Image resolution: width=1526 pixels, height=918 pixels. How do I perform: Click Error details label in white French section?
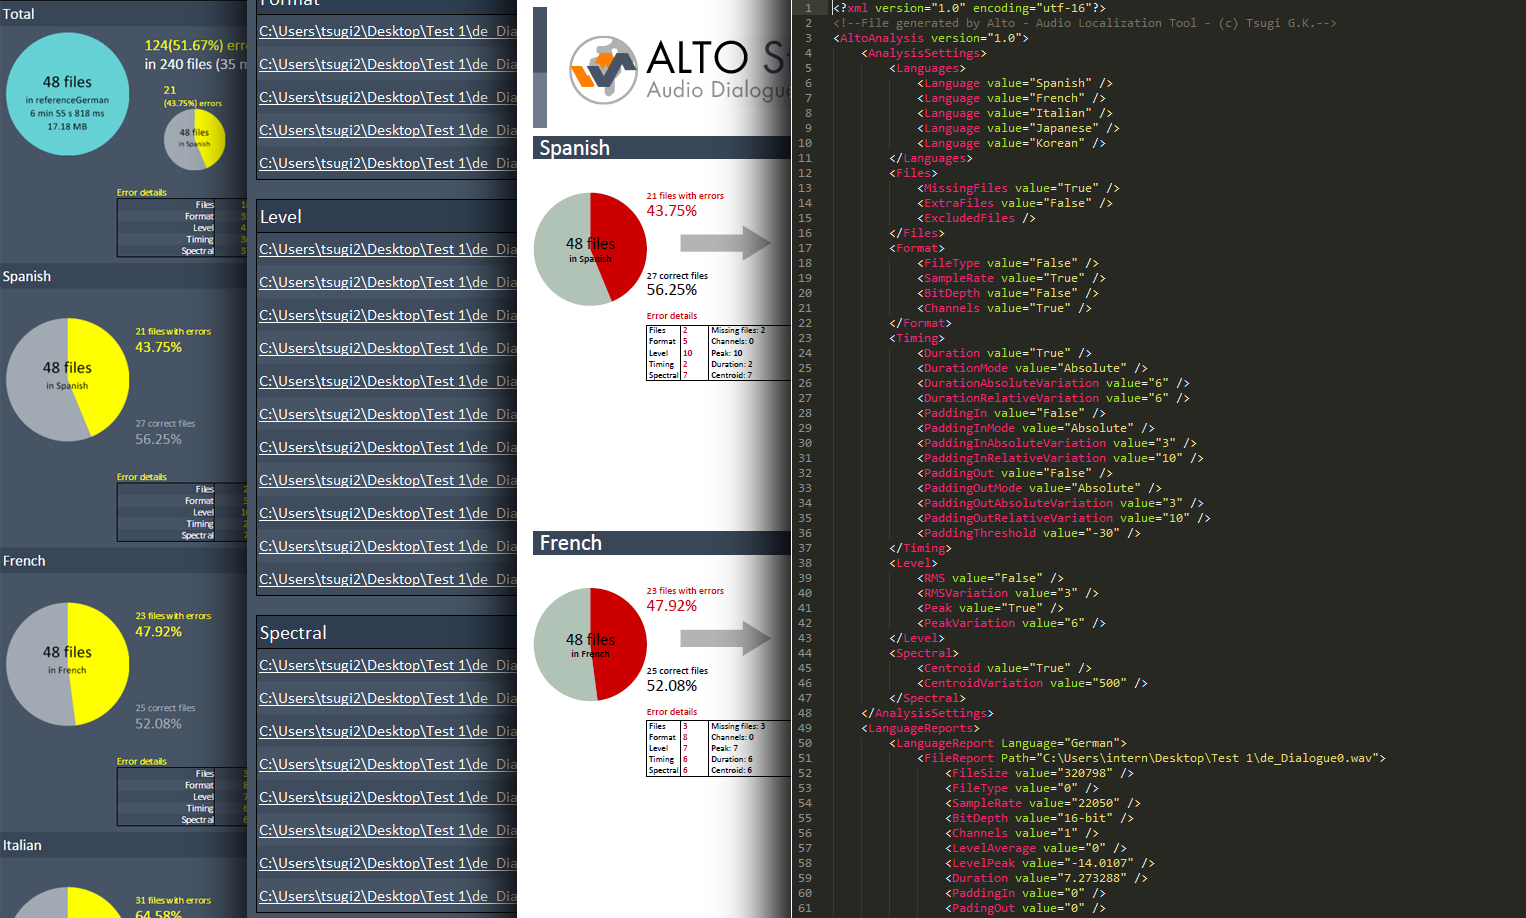[672, 712]
